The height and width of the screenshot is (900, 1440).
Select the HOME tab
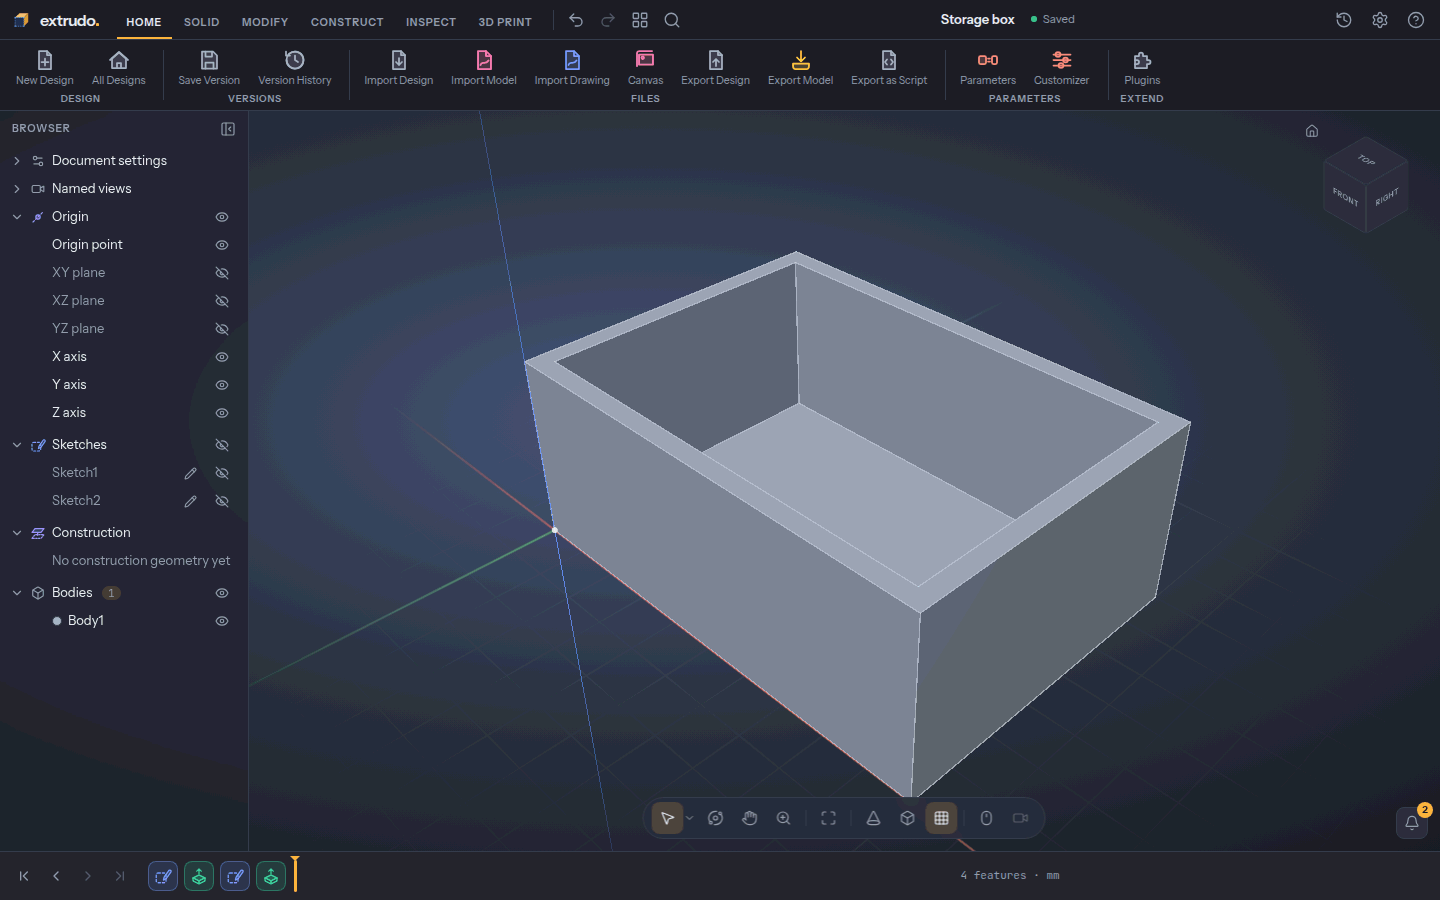coord(144,22)
